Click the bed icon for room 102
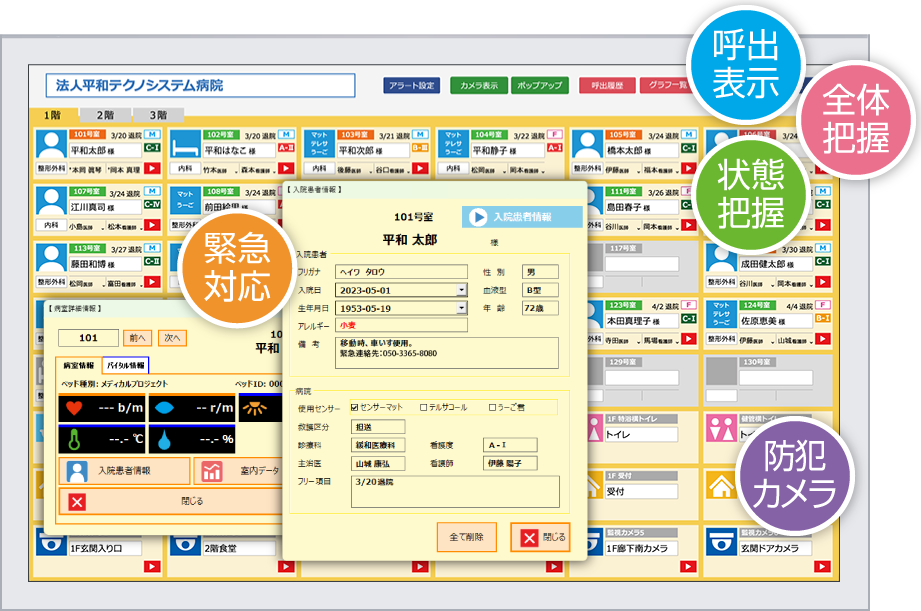Viewport: 921px width, 611px height. click(x=185, y=148)
